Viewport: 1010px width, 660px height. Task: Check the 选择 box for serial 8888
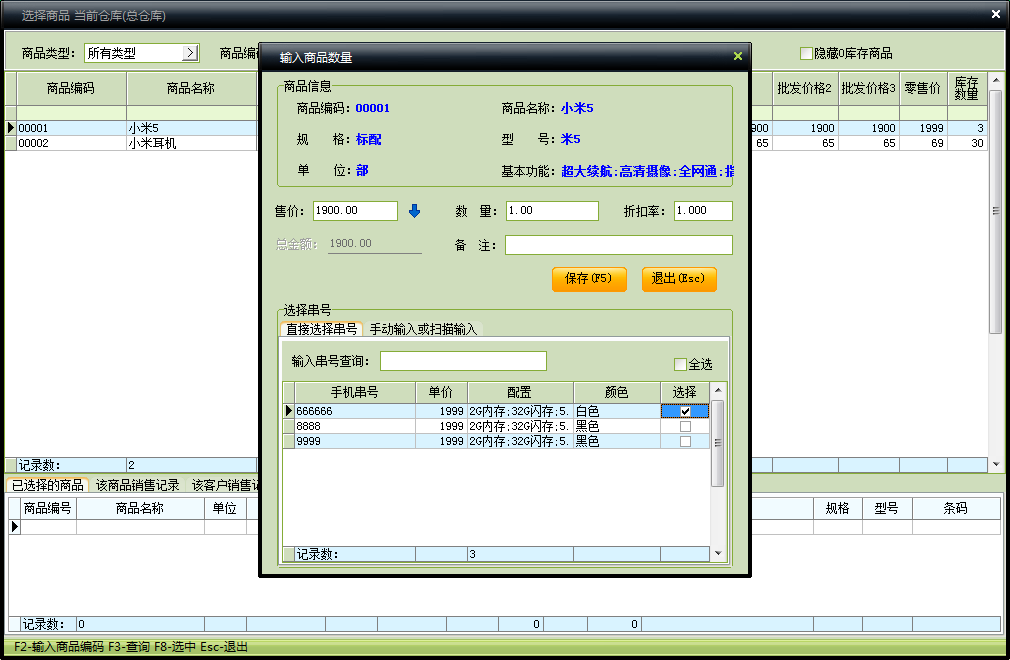point(685,426)
